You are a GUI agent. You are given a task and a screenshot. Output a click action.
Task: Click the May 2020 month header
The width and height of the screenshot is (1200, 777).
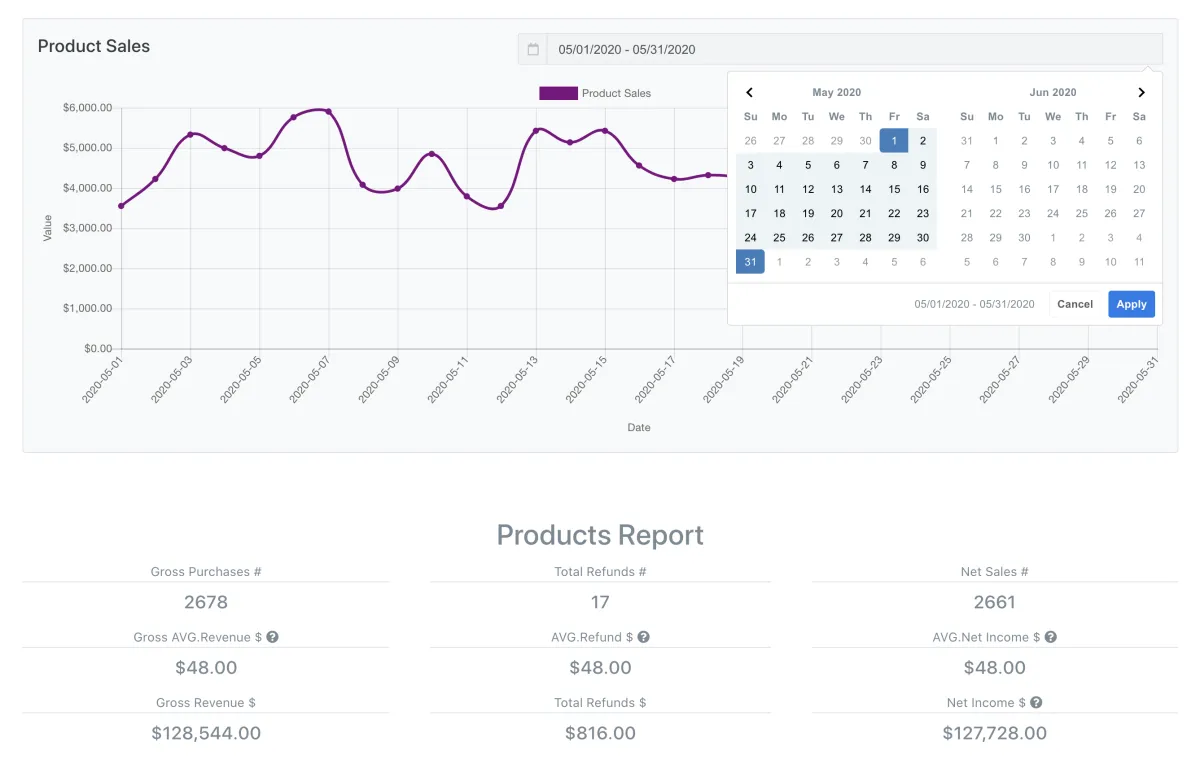pyautogui.click(x=836, y=92)
